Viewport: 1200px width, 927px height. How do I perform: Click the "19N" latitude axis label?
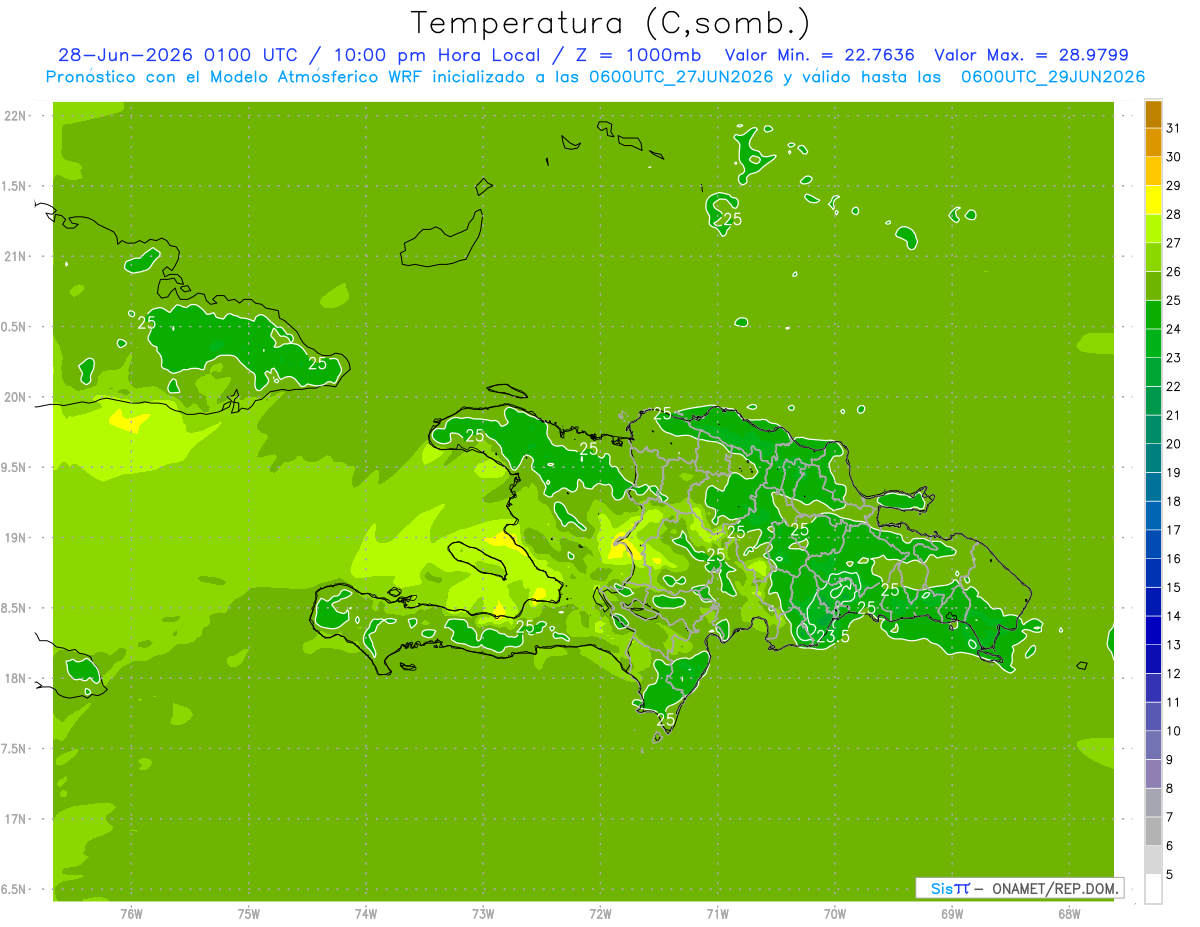tap(14, 538)
